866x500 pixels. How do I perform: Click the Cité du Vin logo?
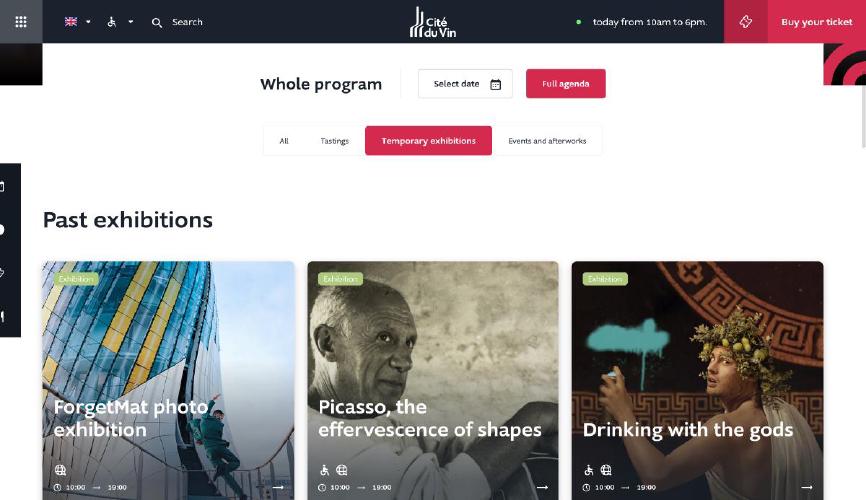coord(433,22)
